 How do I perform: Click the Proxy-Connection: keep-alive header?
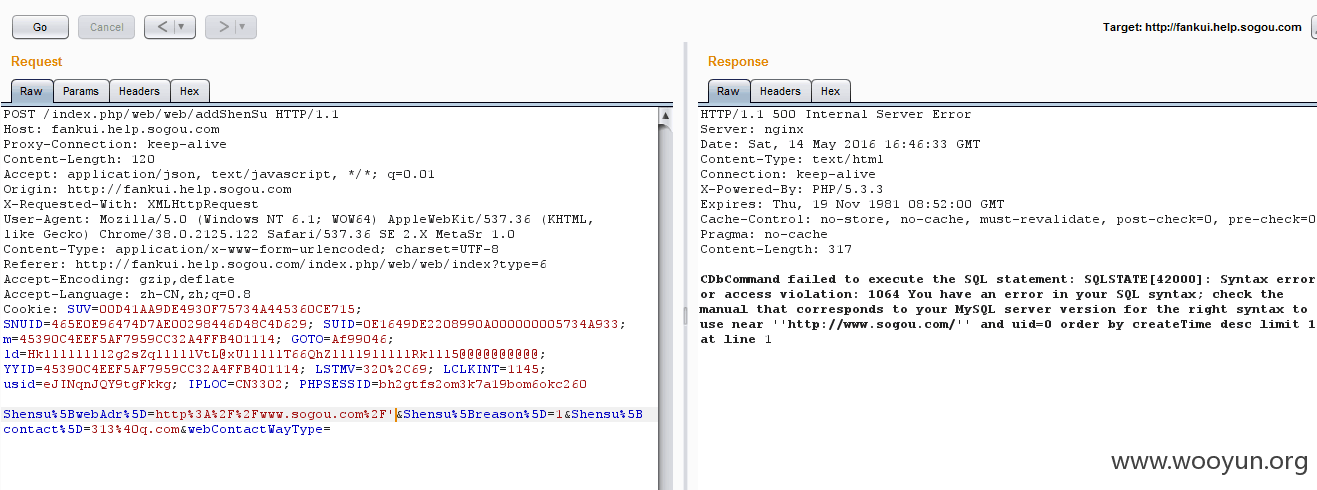[x=115, y=144]
